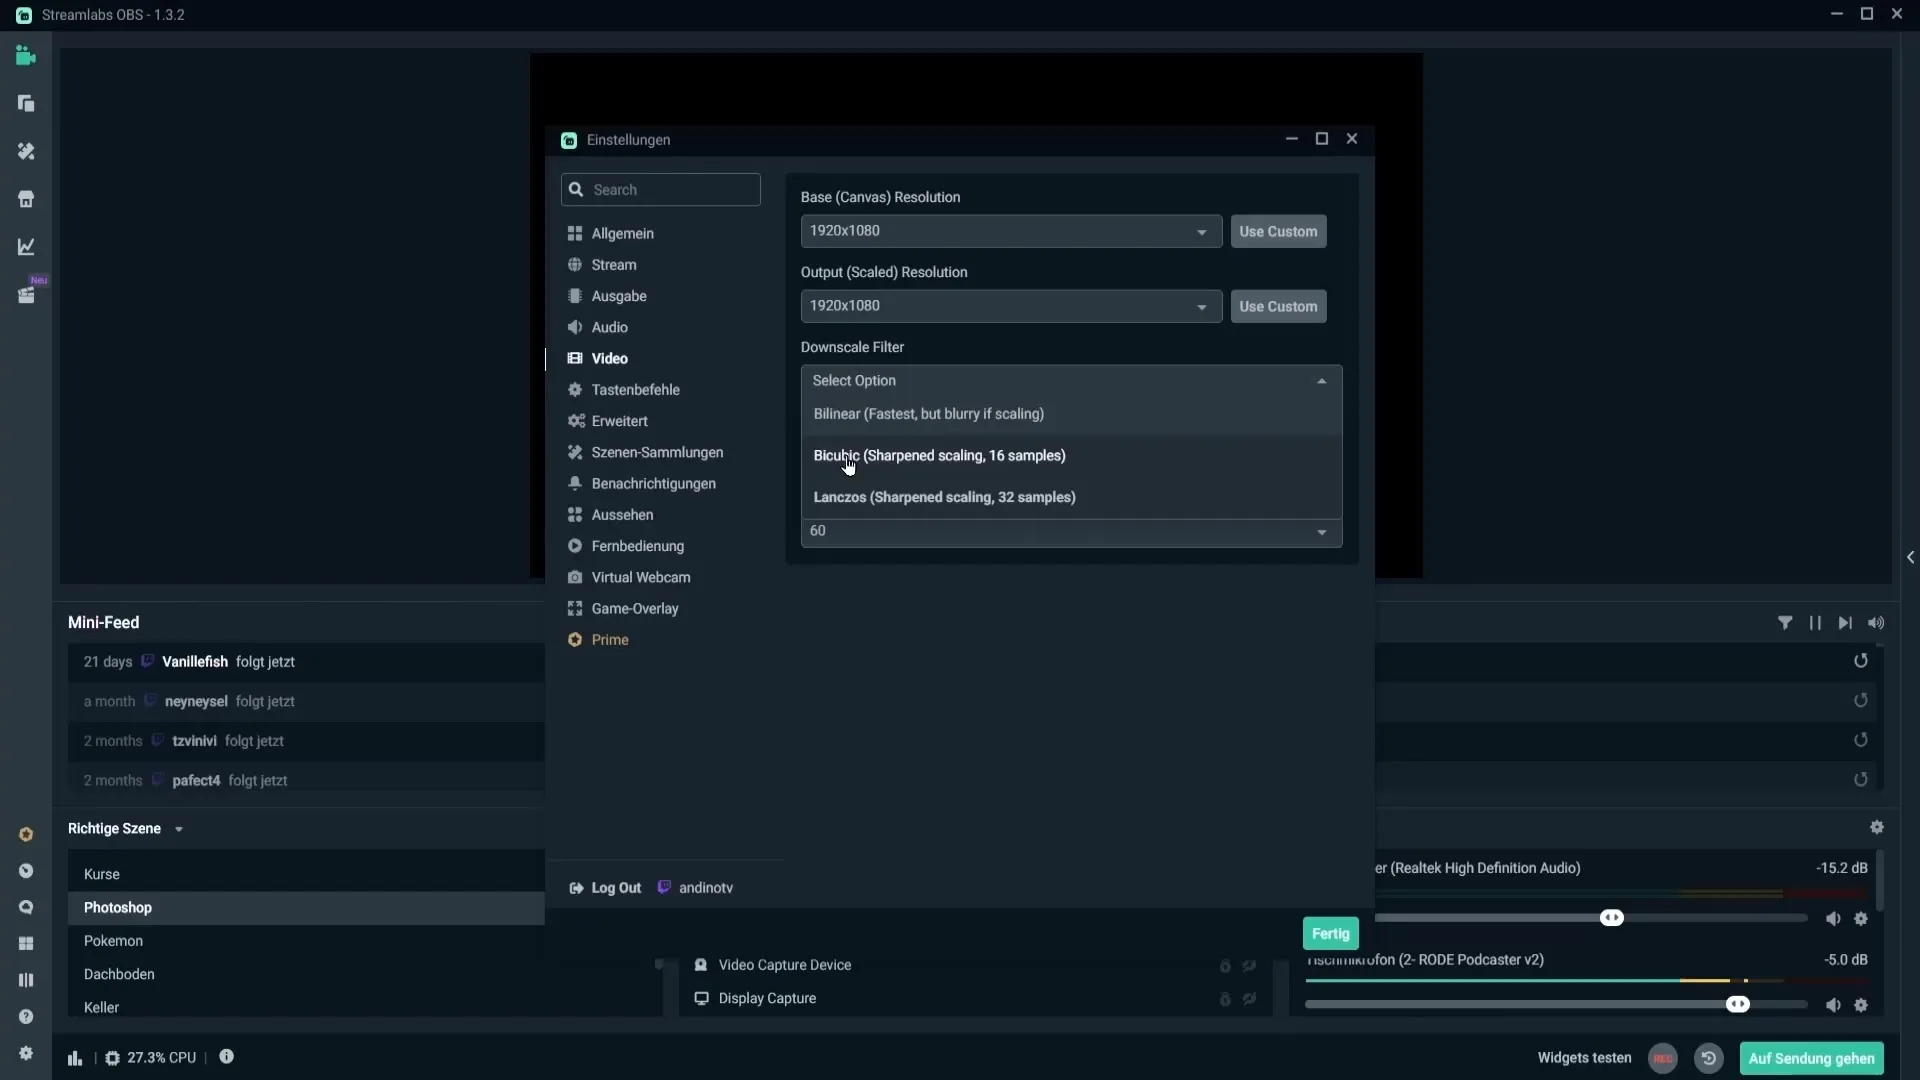This screenshot has width=1920, height=1080.
Task: Replay the Vanillefish follow alert
Action: [1861, 661]
